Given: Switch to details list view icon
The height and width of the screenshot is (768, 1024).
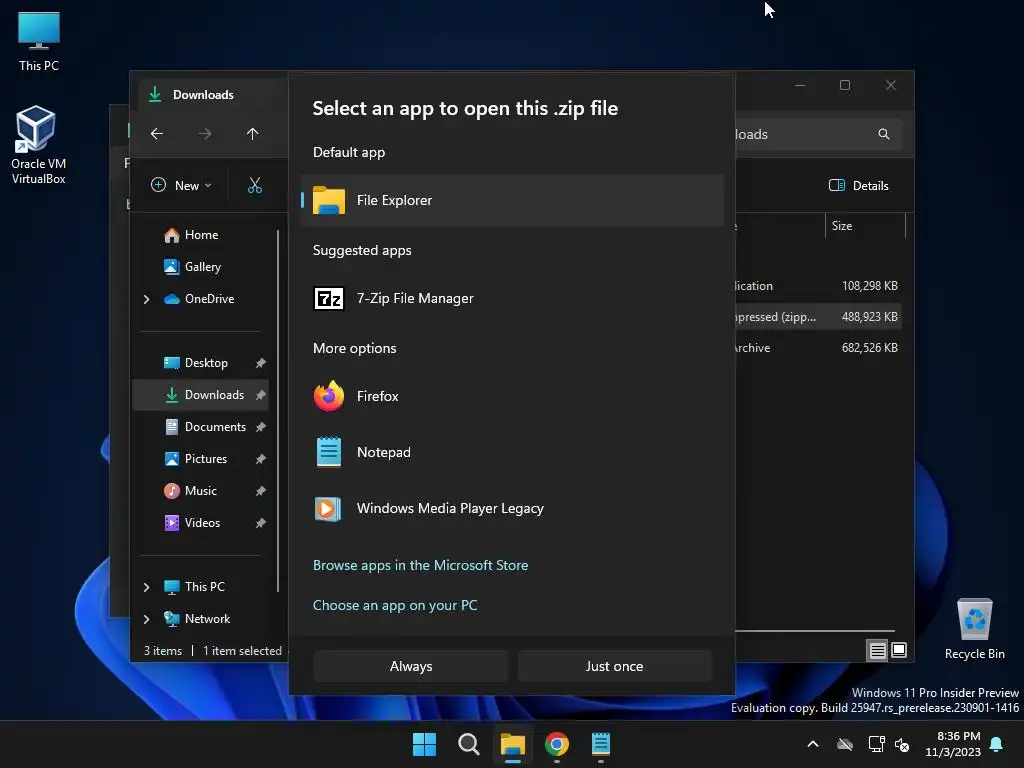Looking at the screenshot, I should pyautogui.click(x=877, y=650).
